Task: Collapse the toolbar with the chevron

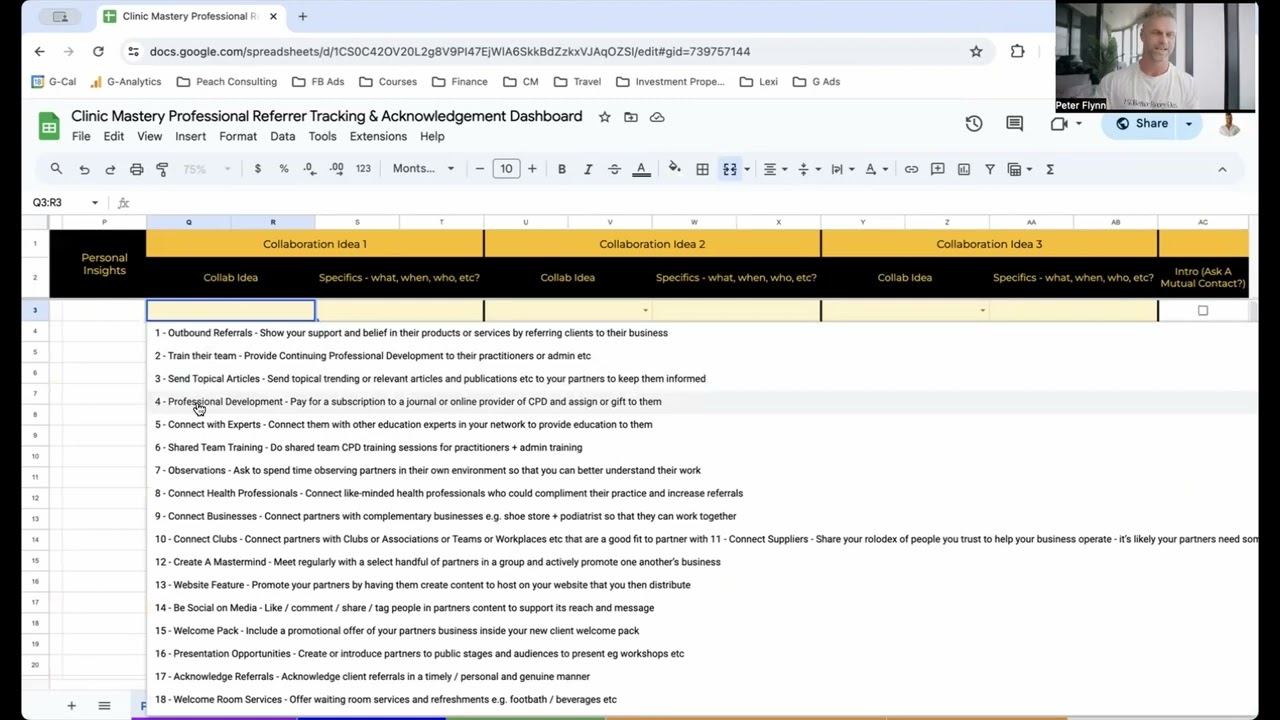Action: coord(1222,169)
